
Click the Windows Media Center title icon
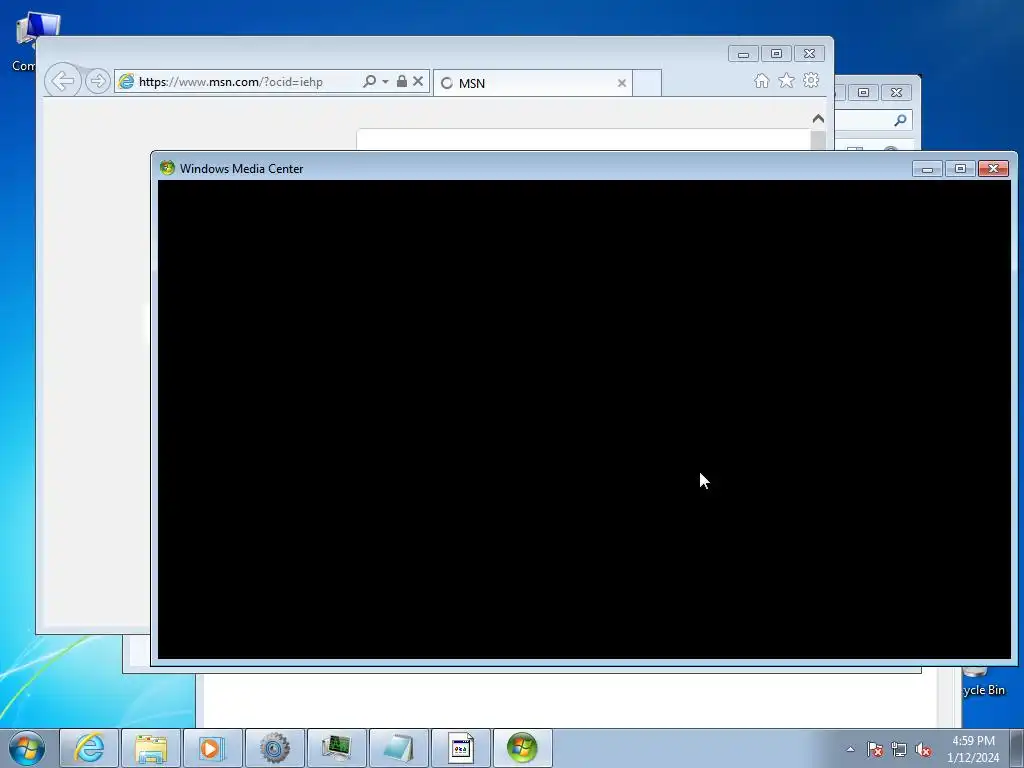167,168
